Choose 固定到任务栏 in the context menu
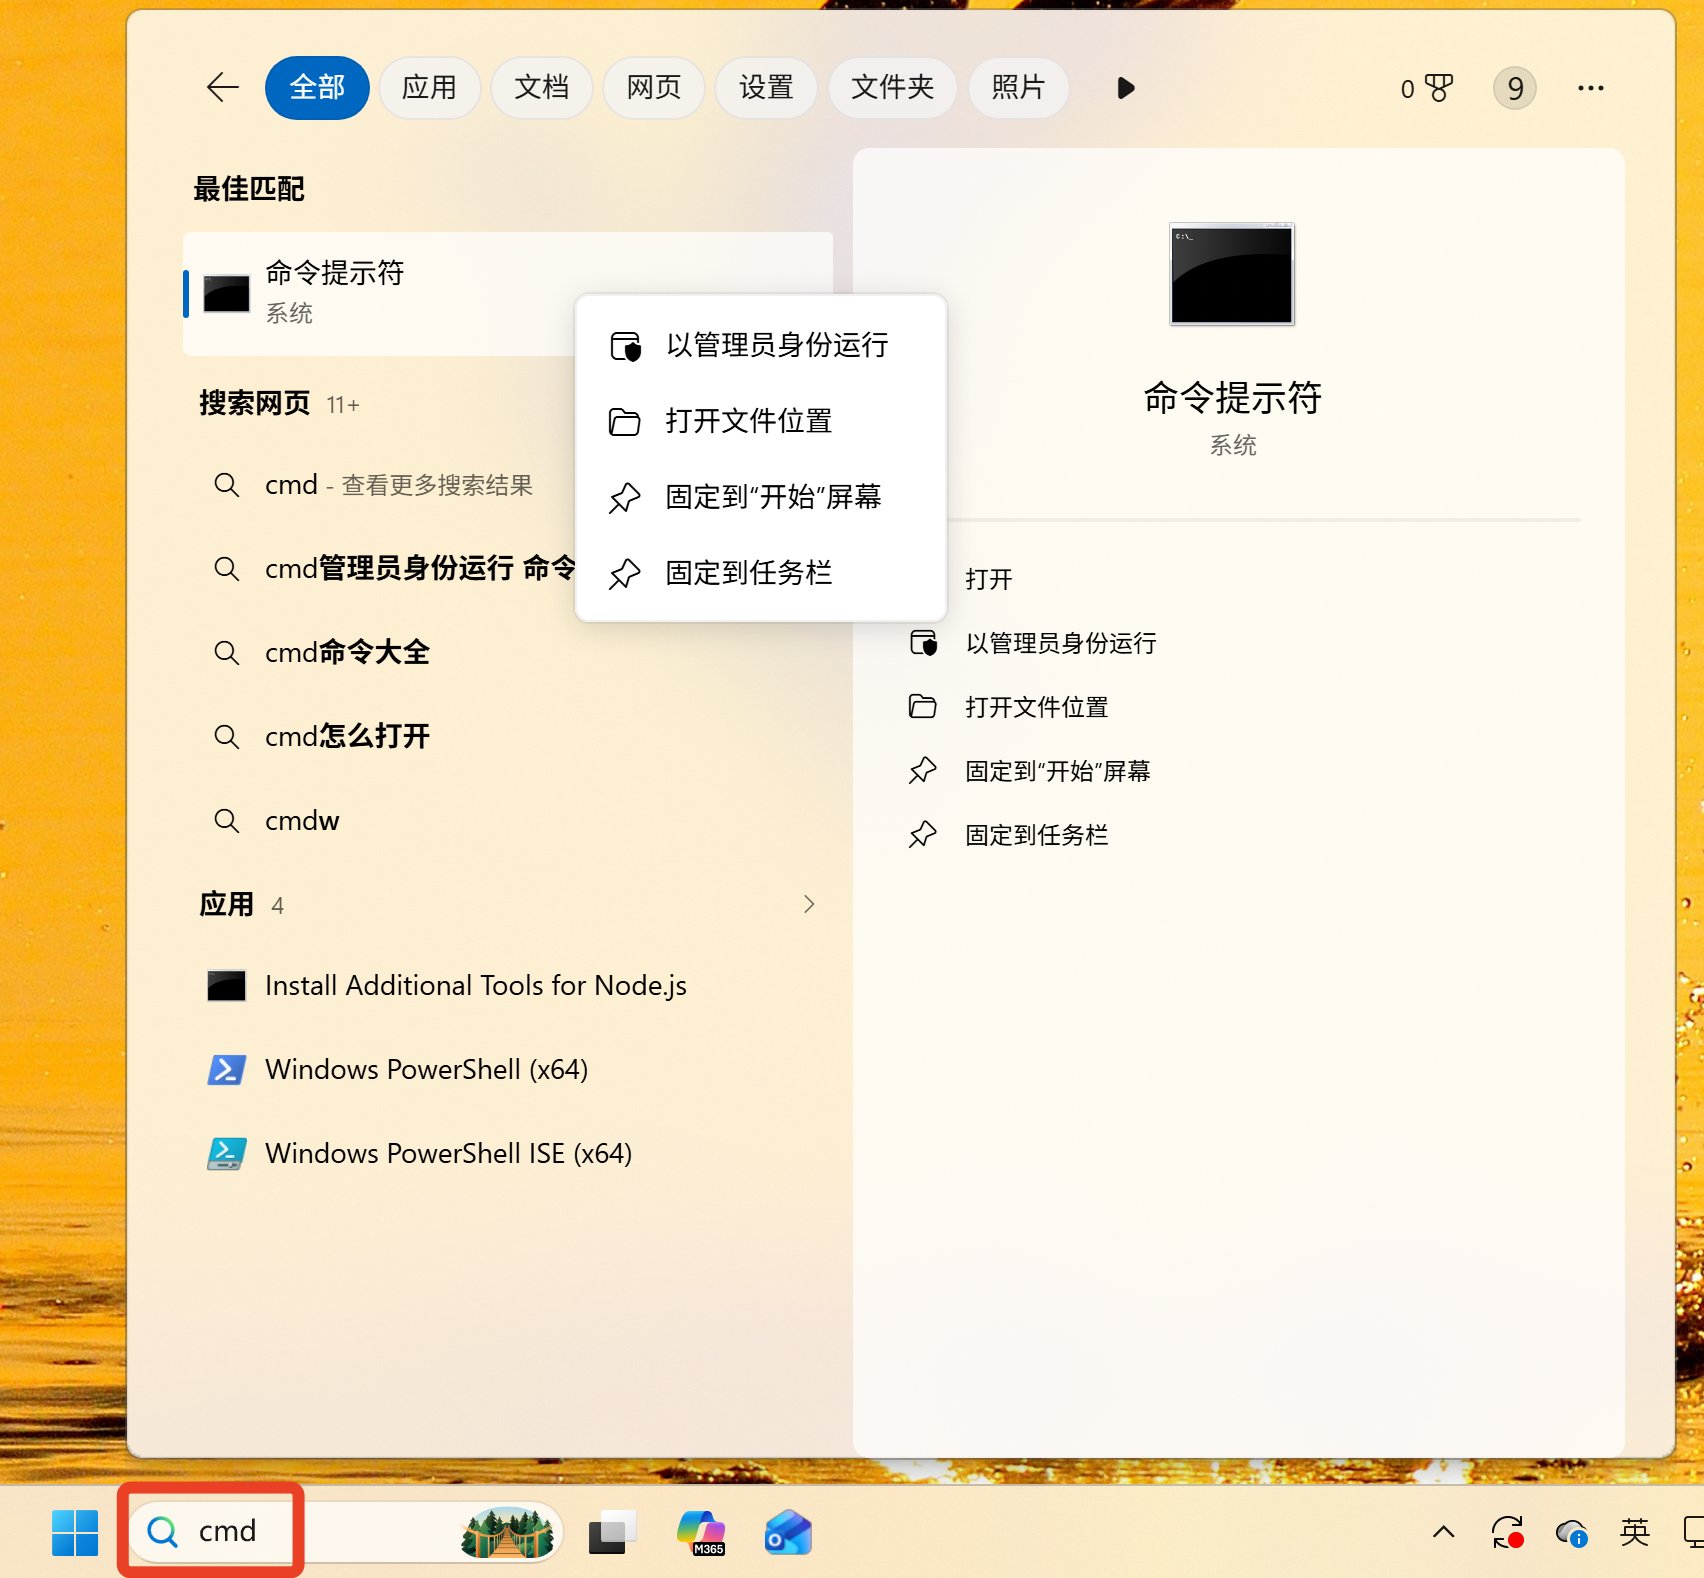 [748, 573]
